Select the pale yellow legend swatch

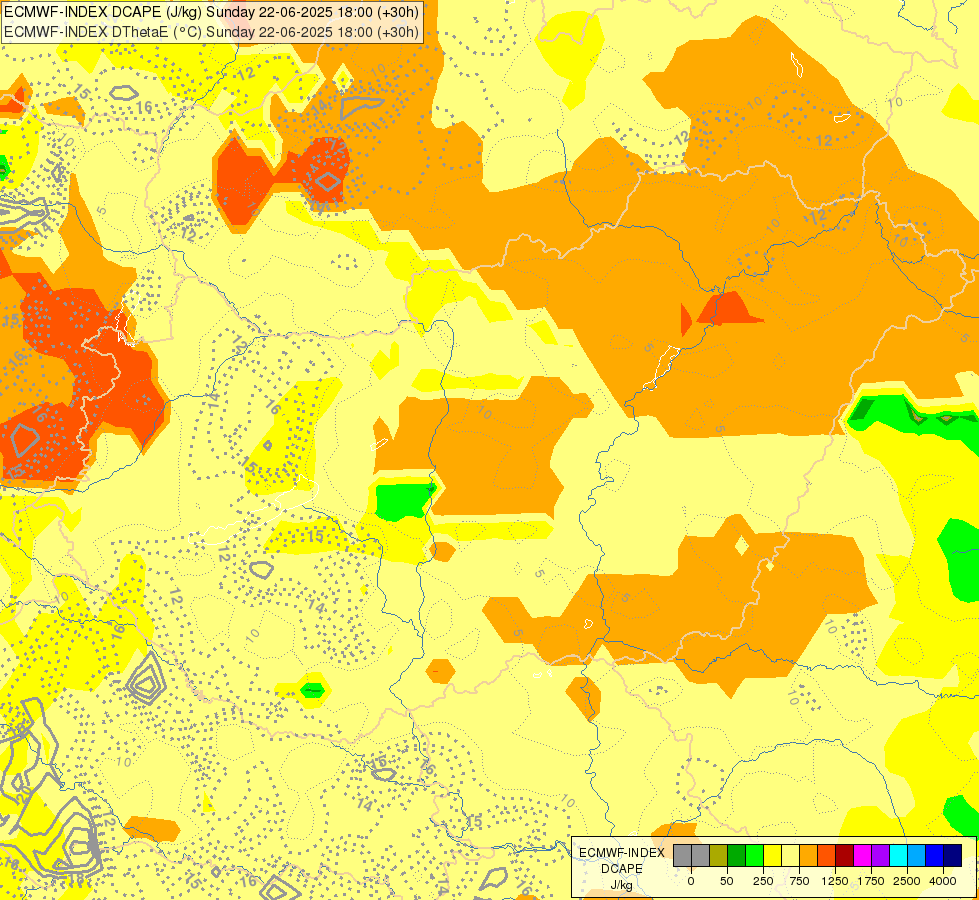tap(790, 855)
